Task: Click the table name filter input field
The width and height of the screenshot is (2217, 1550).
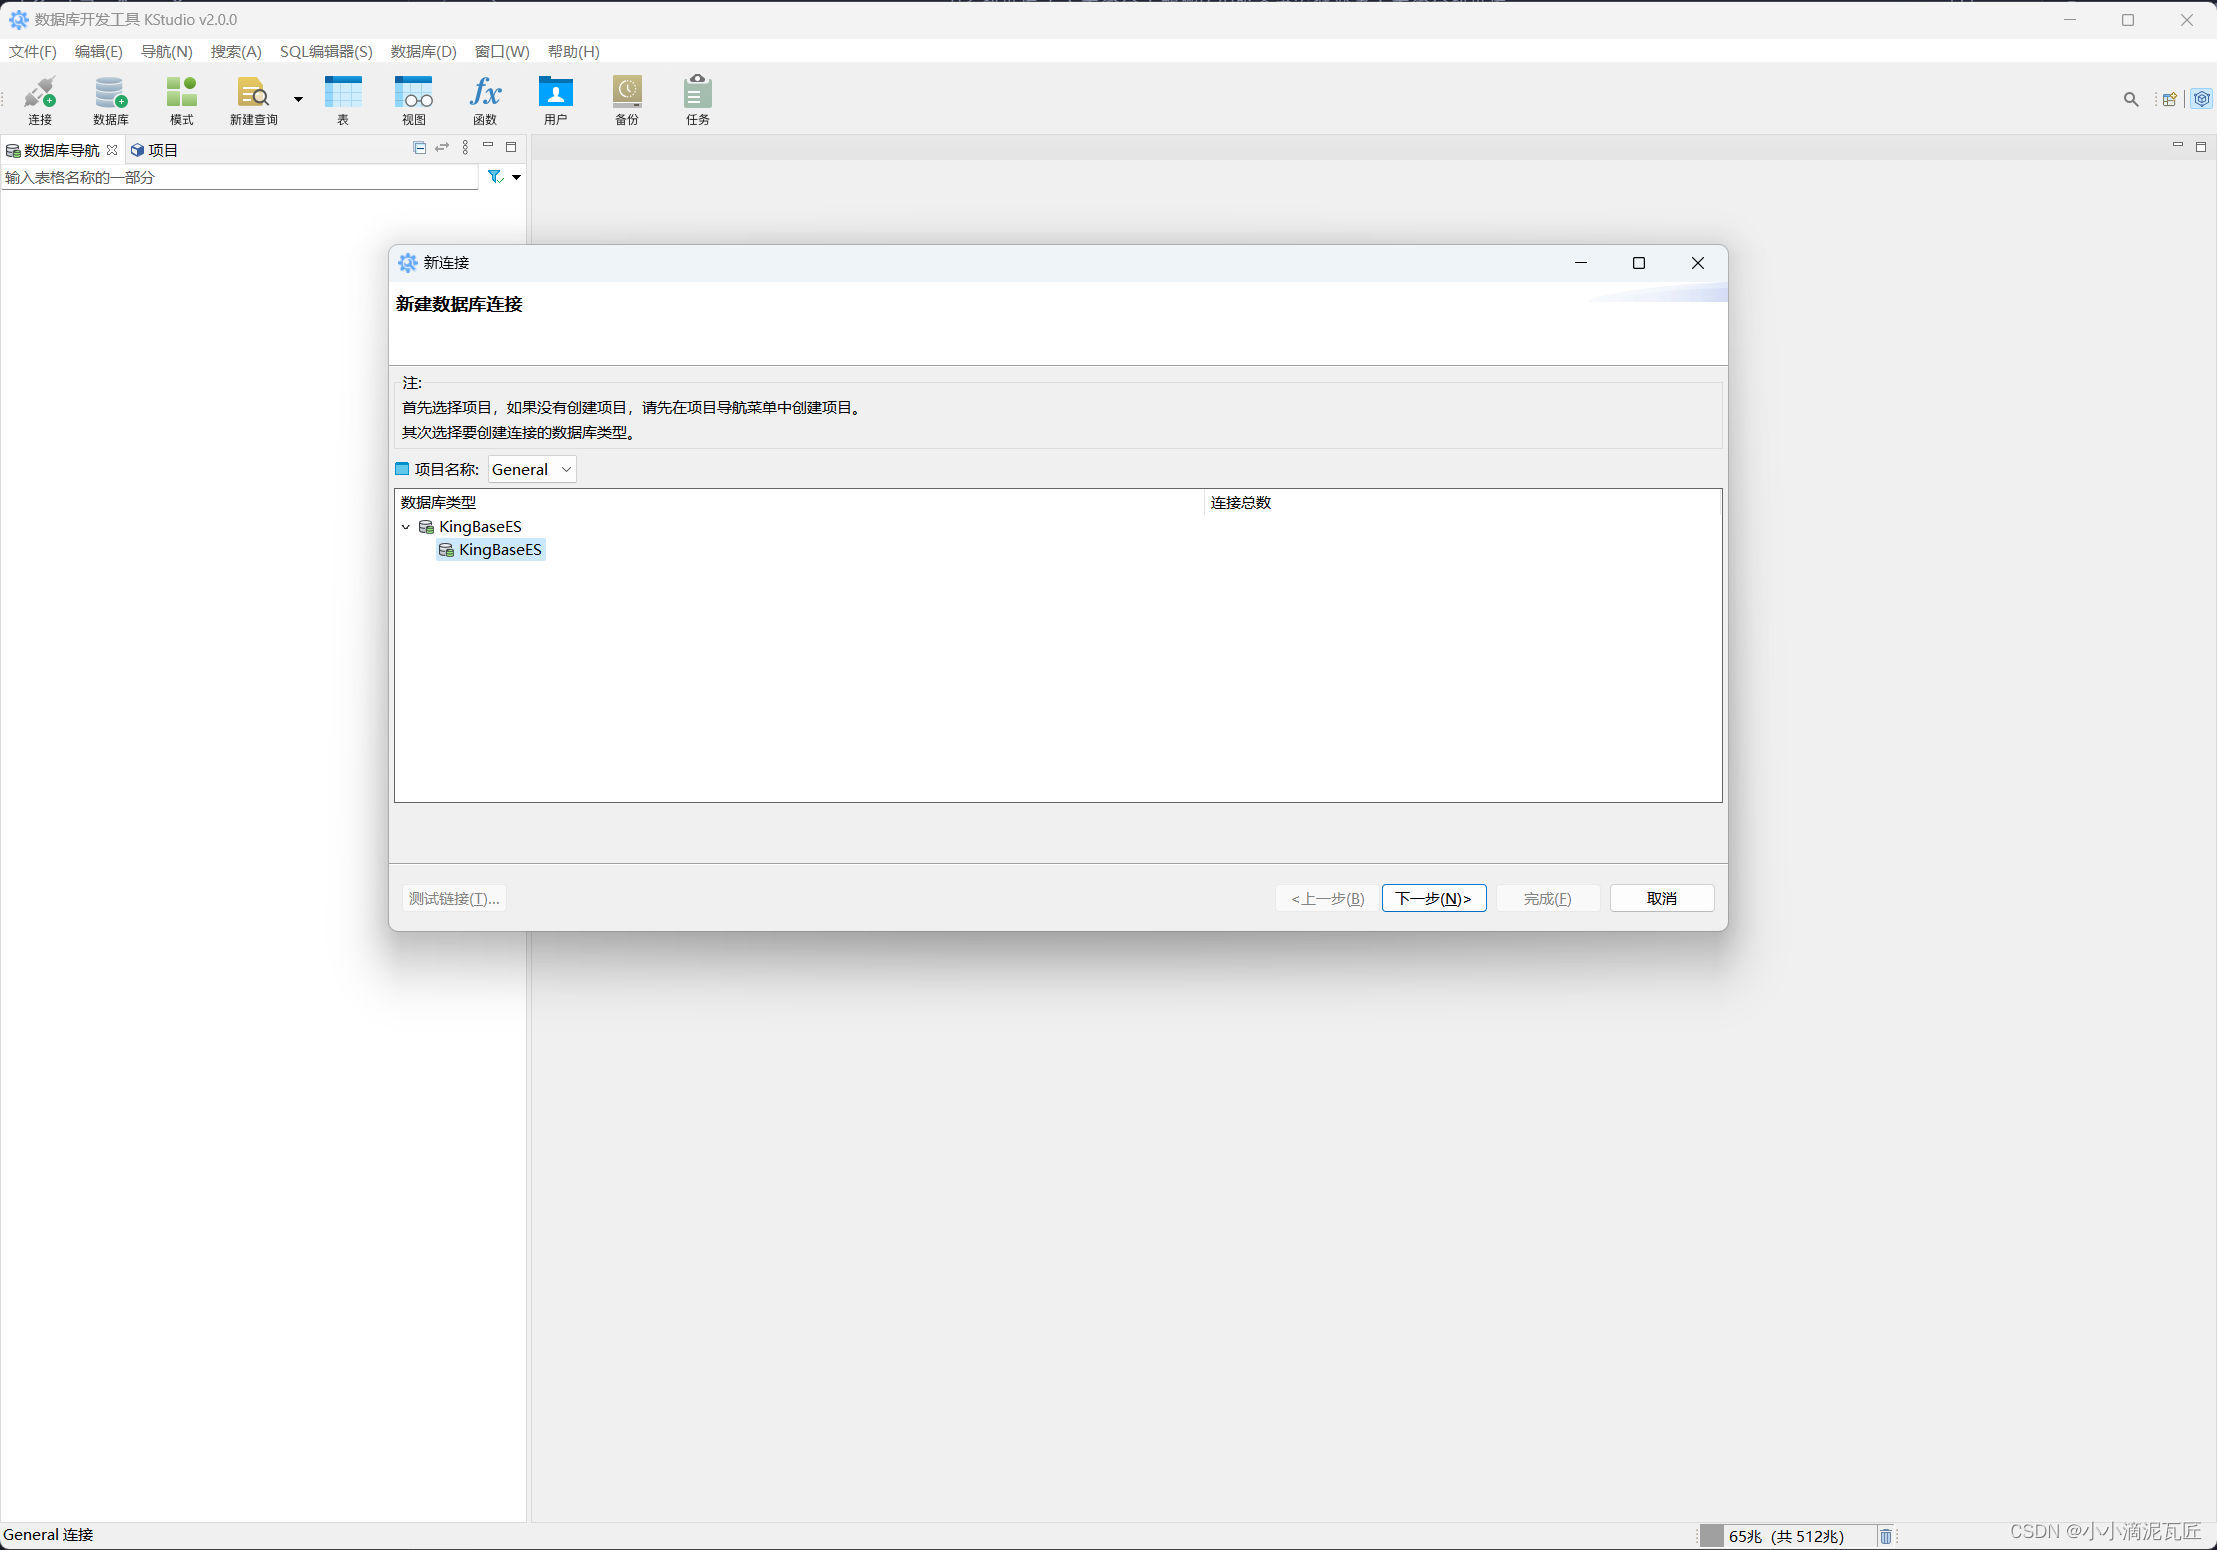Action: pyautogui.click(x=240, y=177)
